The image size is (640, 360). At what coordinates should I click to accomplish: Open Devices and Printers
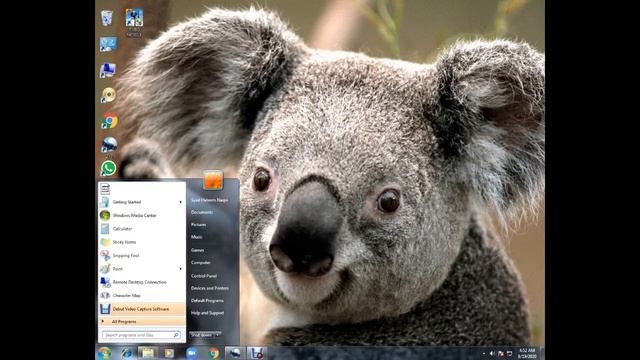pyautogui.click(x=210, y=288)
